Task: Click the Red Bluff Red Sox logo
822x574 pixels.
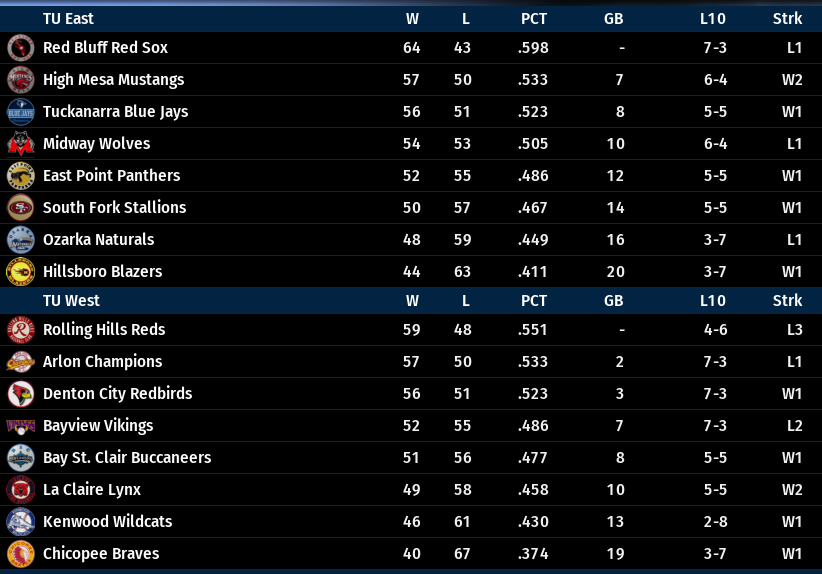Action: [20, 48]
